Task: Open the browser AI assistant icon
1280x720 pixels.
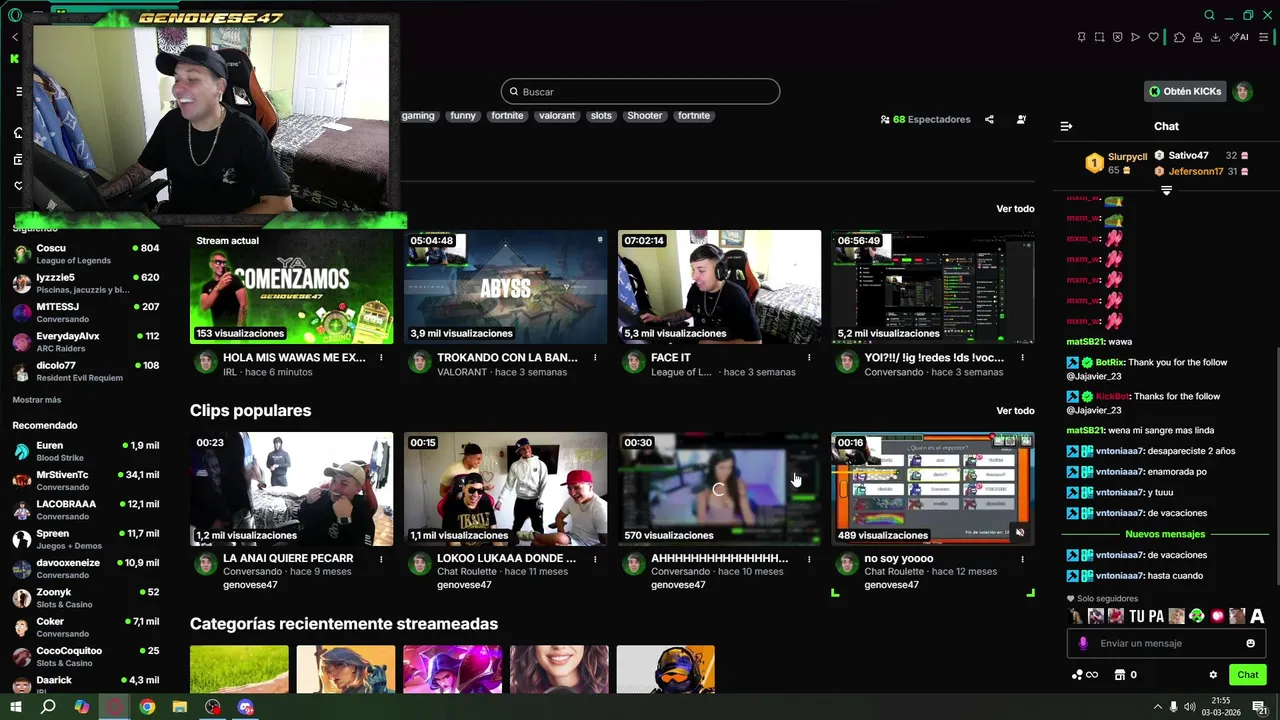Action: tap(1239, 37)
